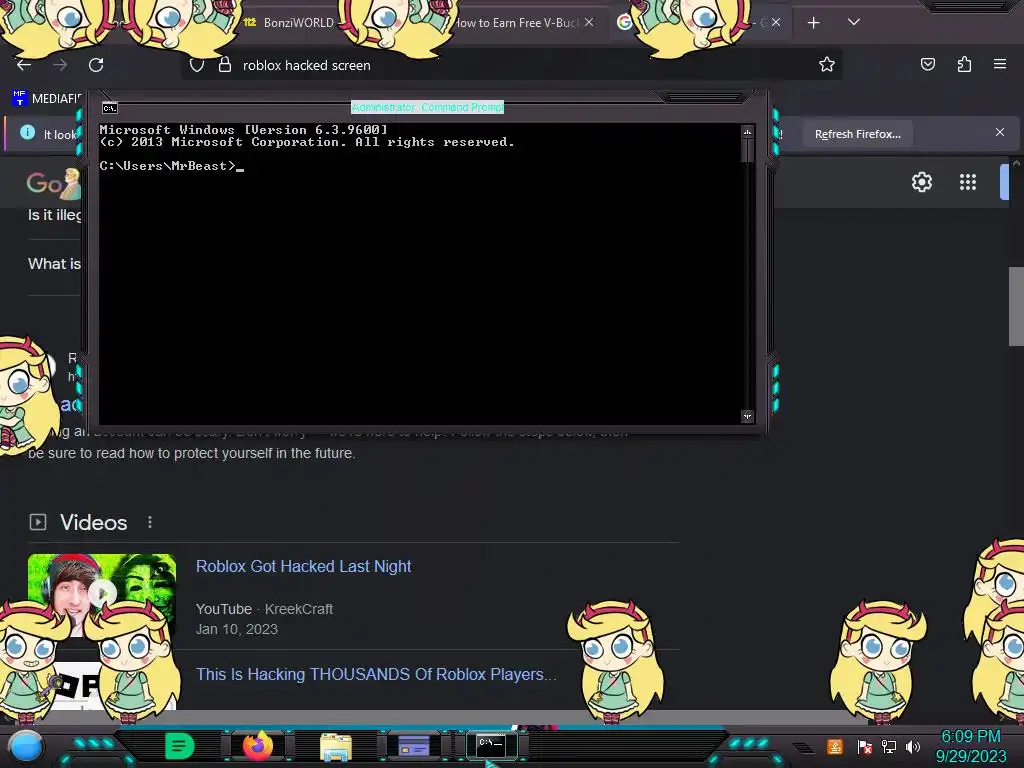Image resolution: width=1024 pixels, height=768 pixels.
Task: Click on the C:\Users\MrBeast> prompt line
Action: (171, 166)
